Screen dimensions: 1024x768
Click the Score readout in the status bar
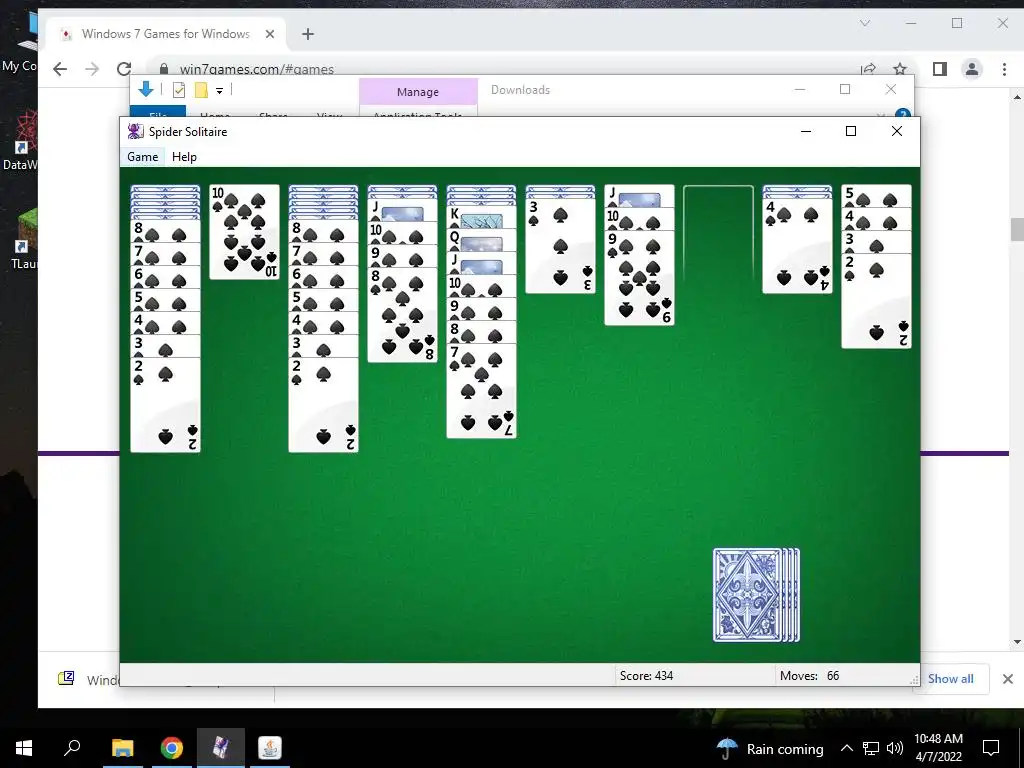pyautogui.click(x=647, y=676)
